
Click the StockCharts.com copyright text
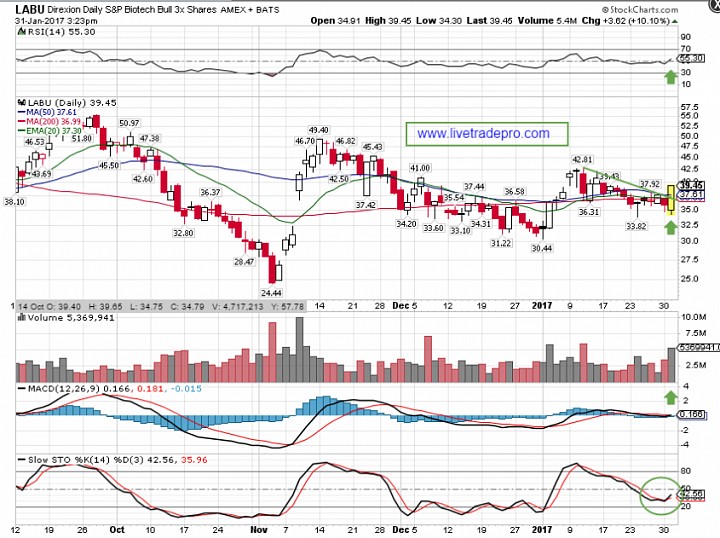(x=640, y=9)
